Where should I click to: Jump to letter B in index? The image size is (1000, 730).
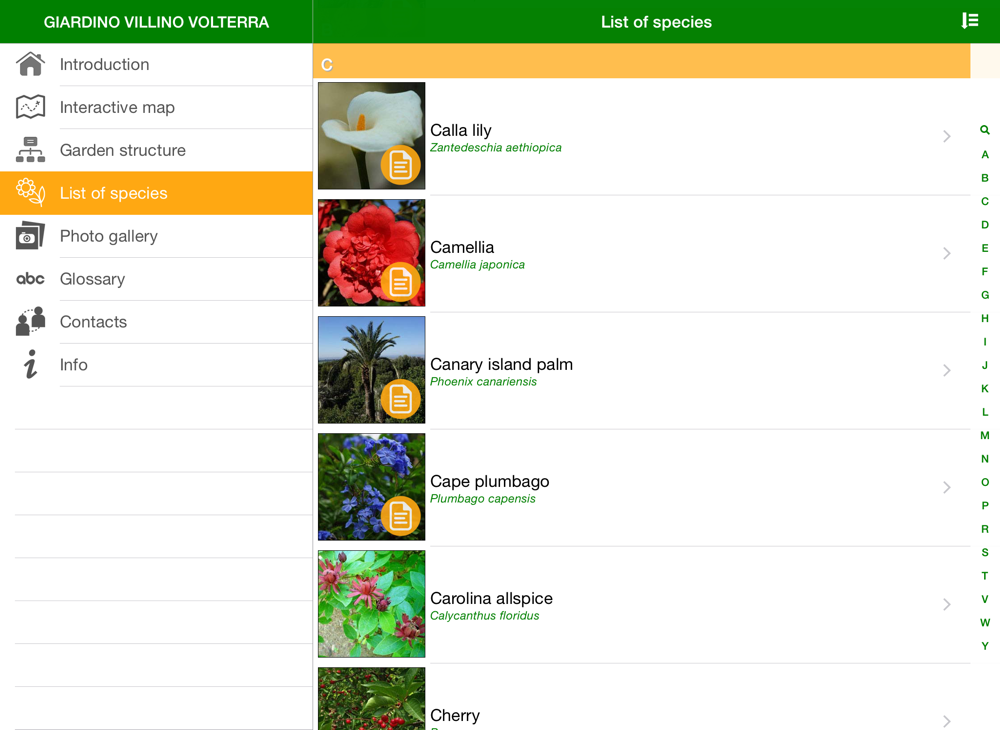985,178
